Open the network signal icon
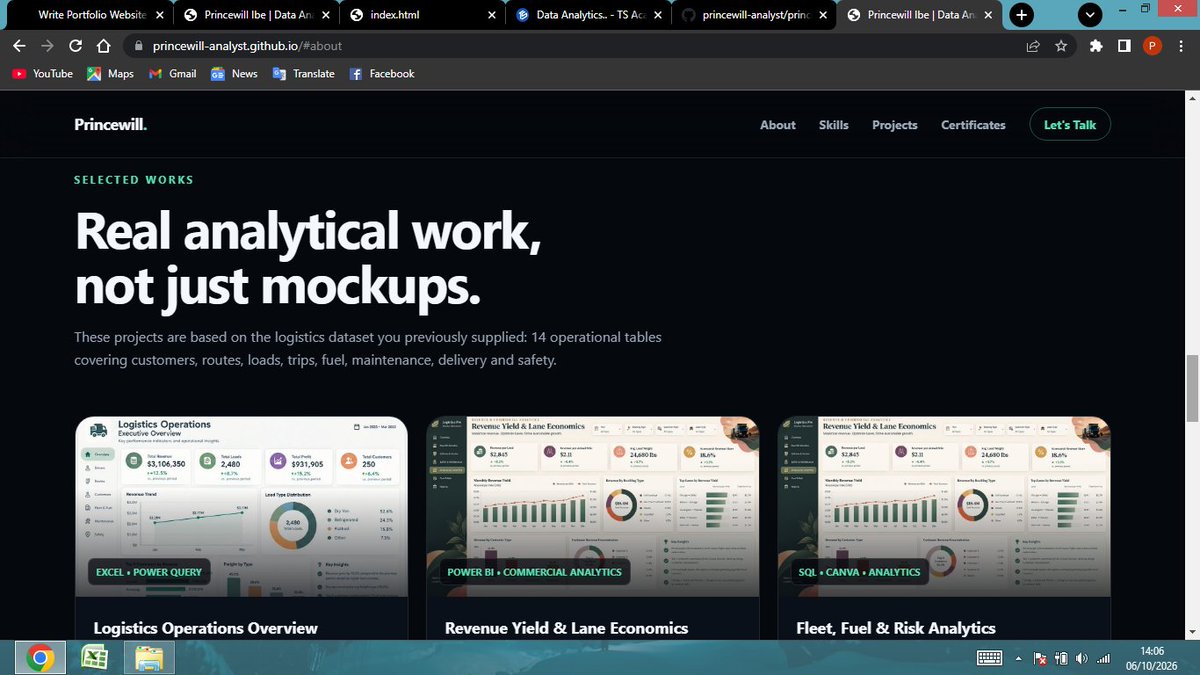This screenshot has width=1200, height=675. [1104, 658]
